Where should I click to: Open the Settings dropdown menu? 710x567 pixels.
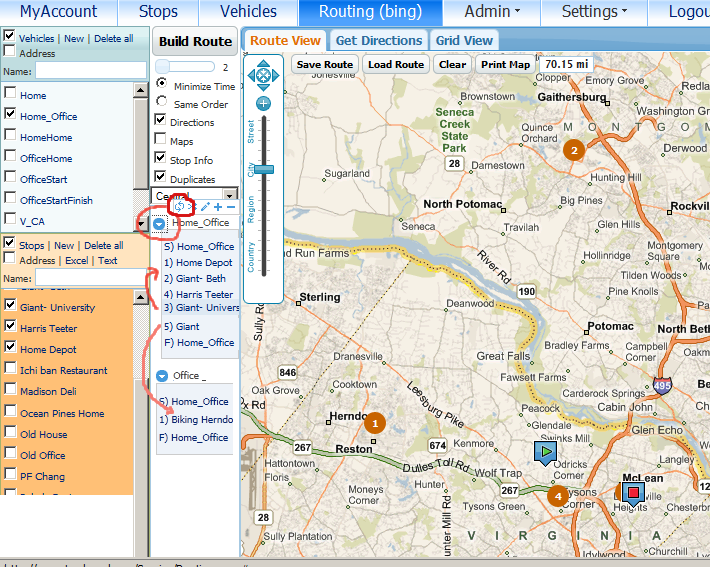(x=594, y=11)
